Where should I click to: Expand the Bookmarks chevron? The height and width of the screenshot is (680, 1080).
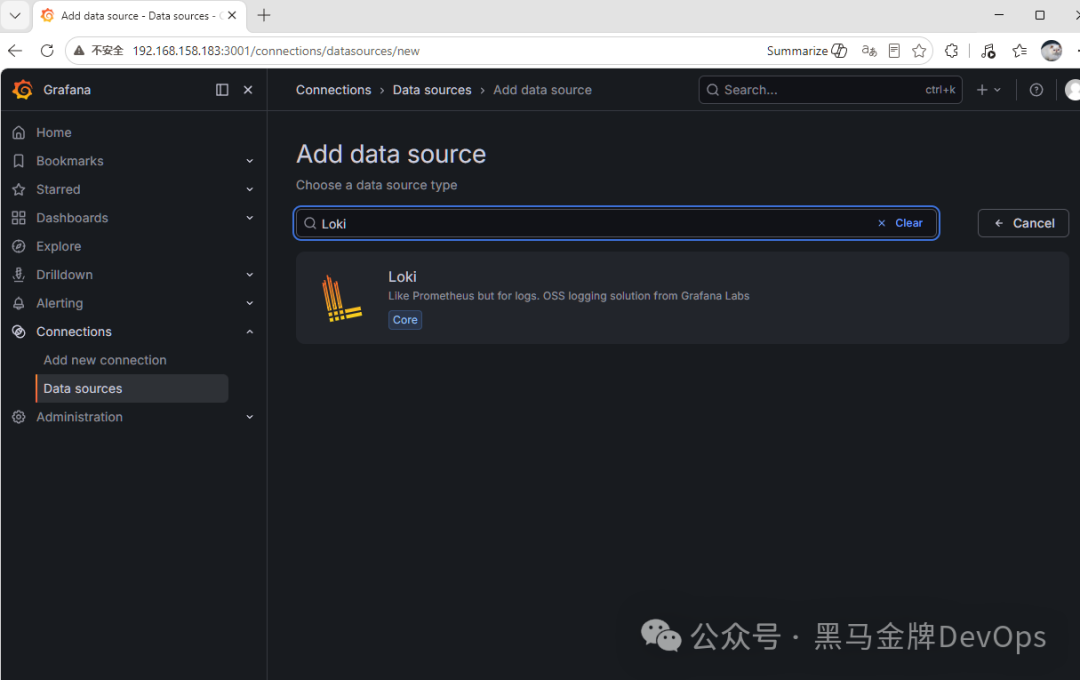(249, 161)
